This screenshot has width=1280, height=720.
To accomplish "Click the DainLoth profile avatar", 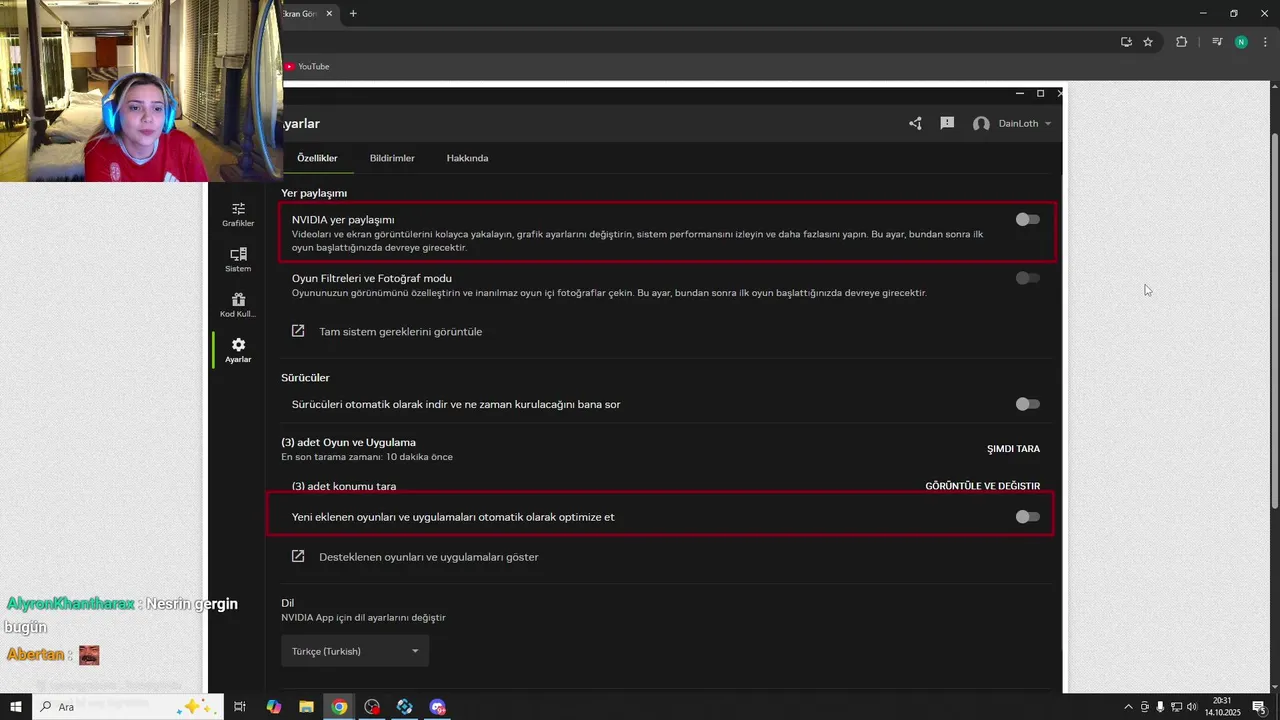I will click(x=981, y=124).
